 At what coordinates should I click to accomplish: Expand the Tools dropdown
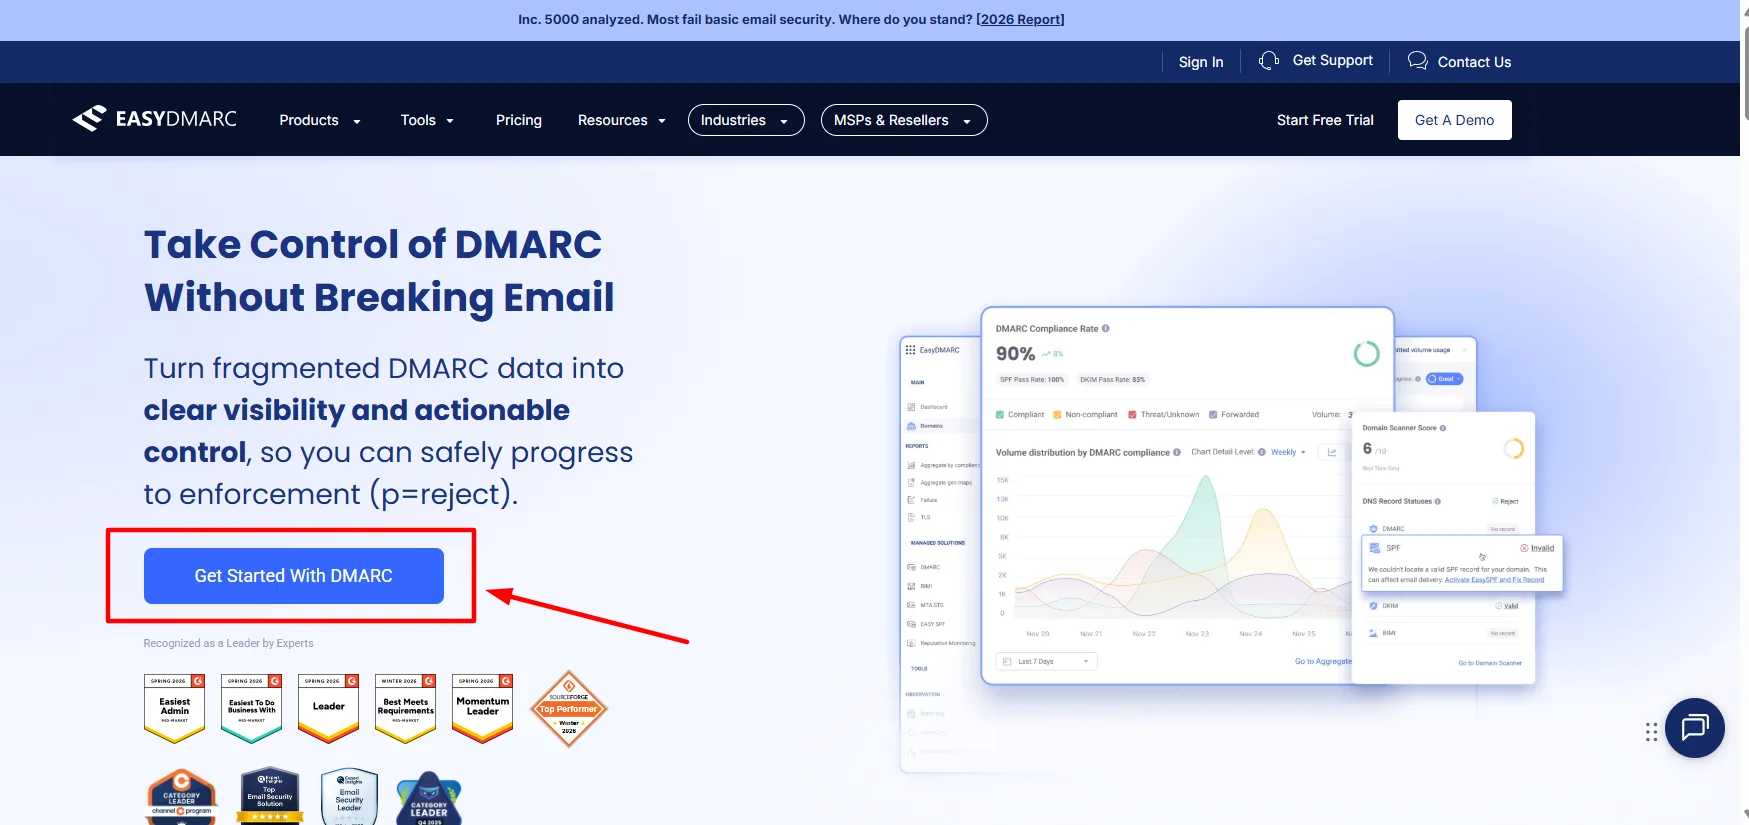point(428,120)
